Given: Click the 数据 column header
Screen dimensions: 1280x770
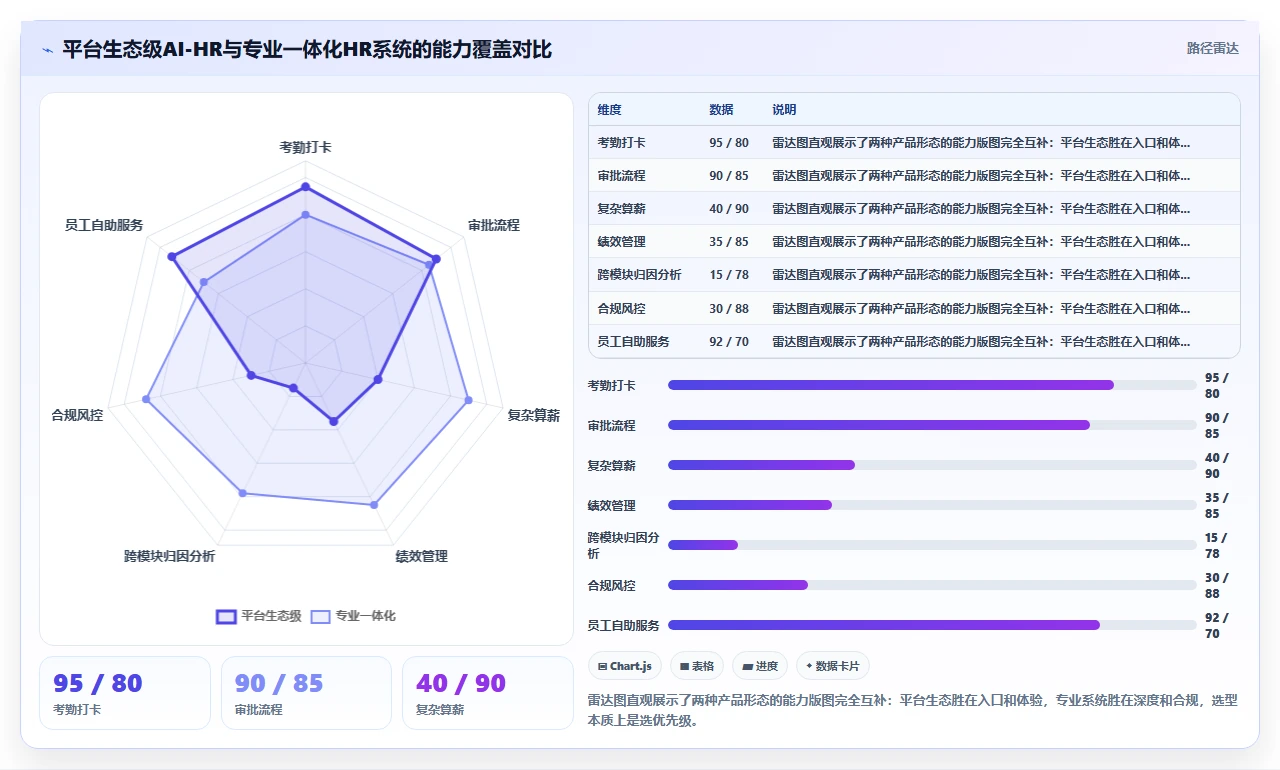Looking at the screenshot, I should (x=721, y=110).
